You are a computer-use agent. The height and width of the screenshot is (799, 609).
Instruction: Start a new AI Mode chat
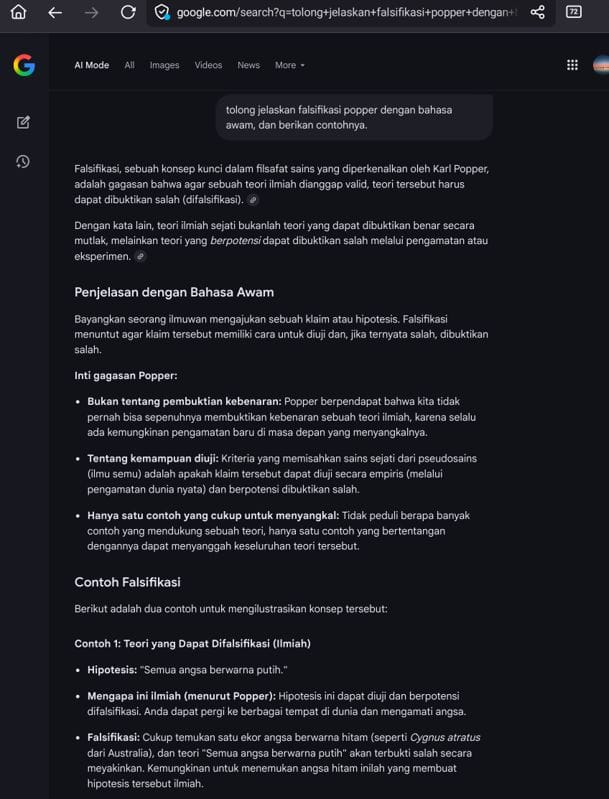(x=23, y=122)
